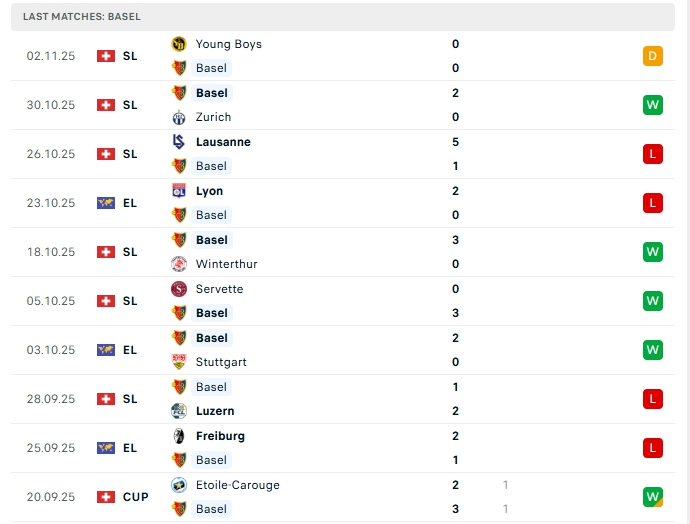The width and height of the screenshot is (690, 524).
Task: Click the Young Boys club crest
Action: [179, 44]
